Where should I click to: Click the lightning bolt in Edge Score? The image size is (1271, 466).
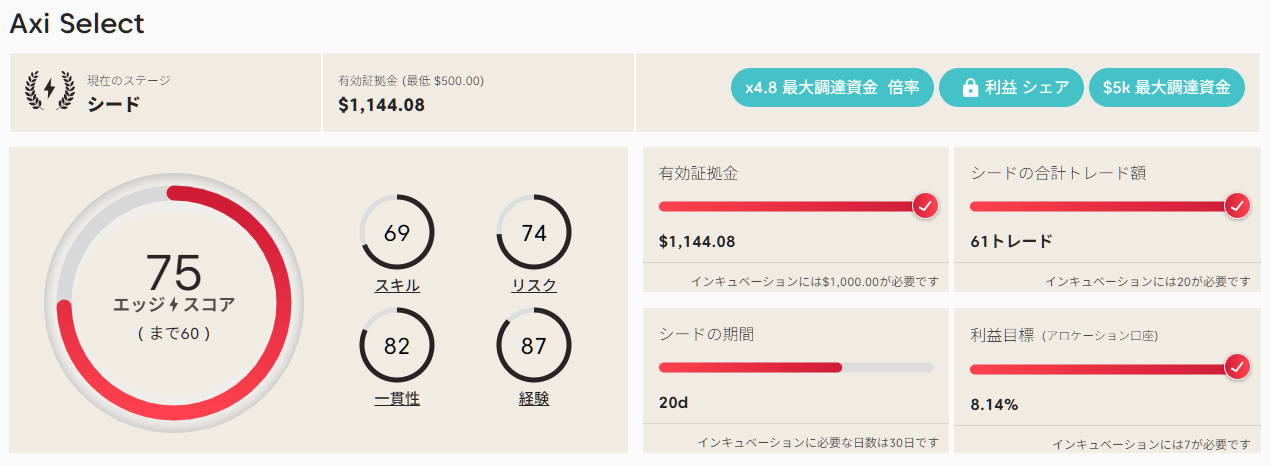(173, 304)
